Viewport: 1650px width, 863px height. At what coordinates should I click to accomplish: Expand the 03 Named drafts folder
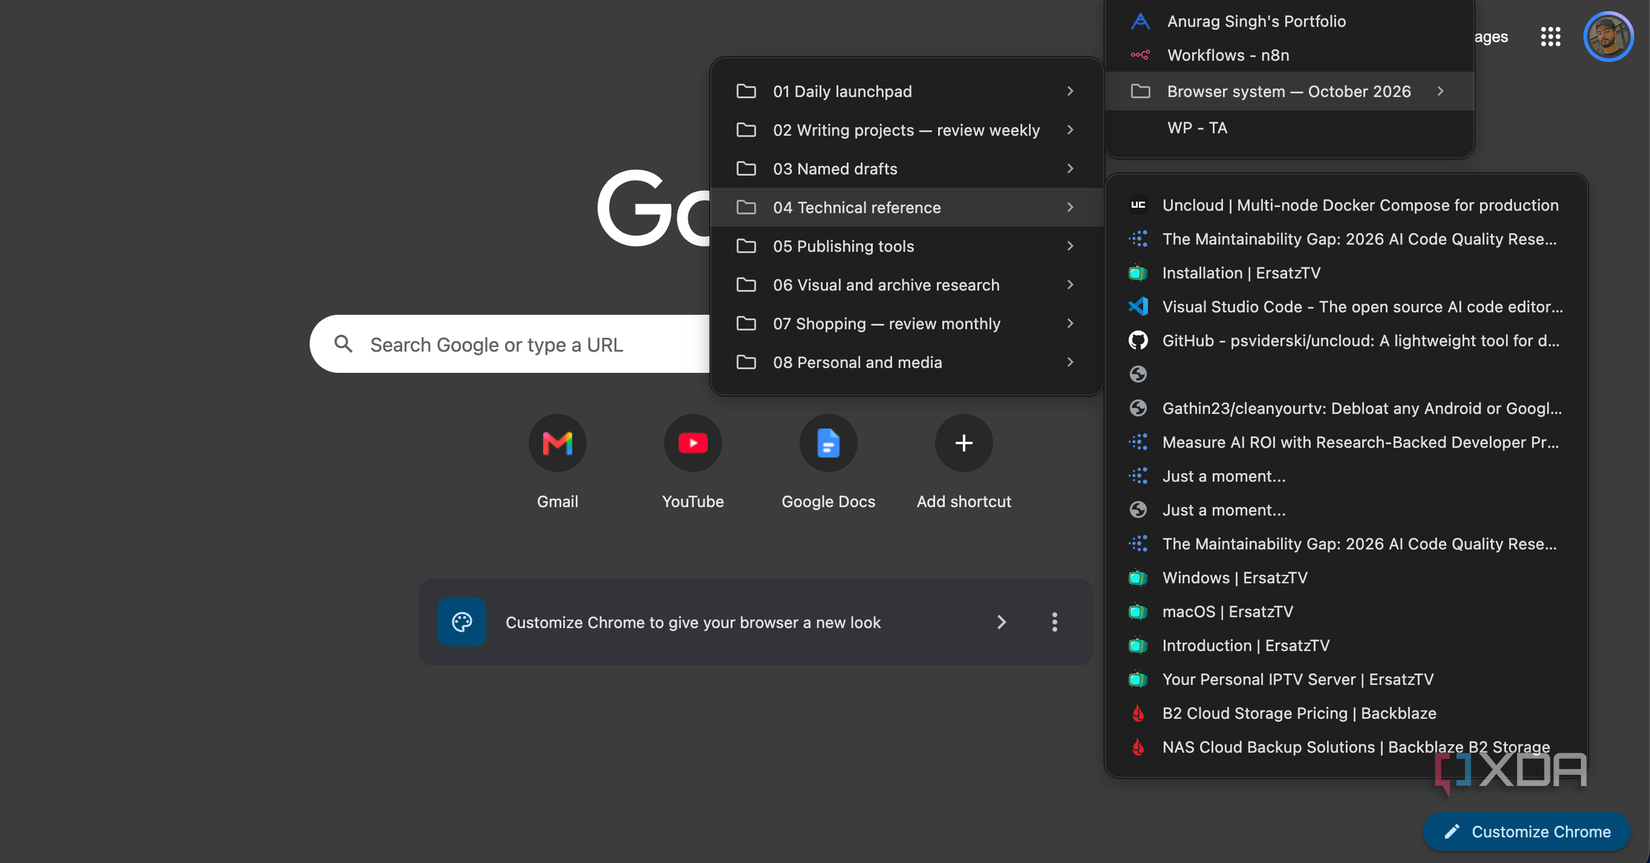tap(906, 169)
